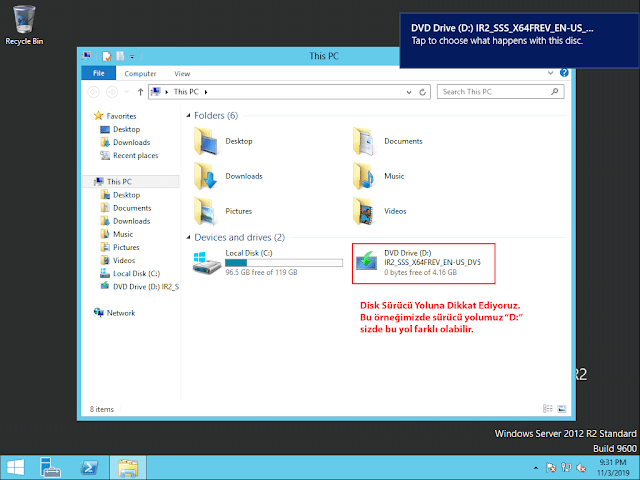Click the Properties quick access toolbar icon
Viewport: 640px width, 480px height.
pyautogui.click(x=107, y=56)
